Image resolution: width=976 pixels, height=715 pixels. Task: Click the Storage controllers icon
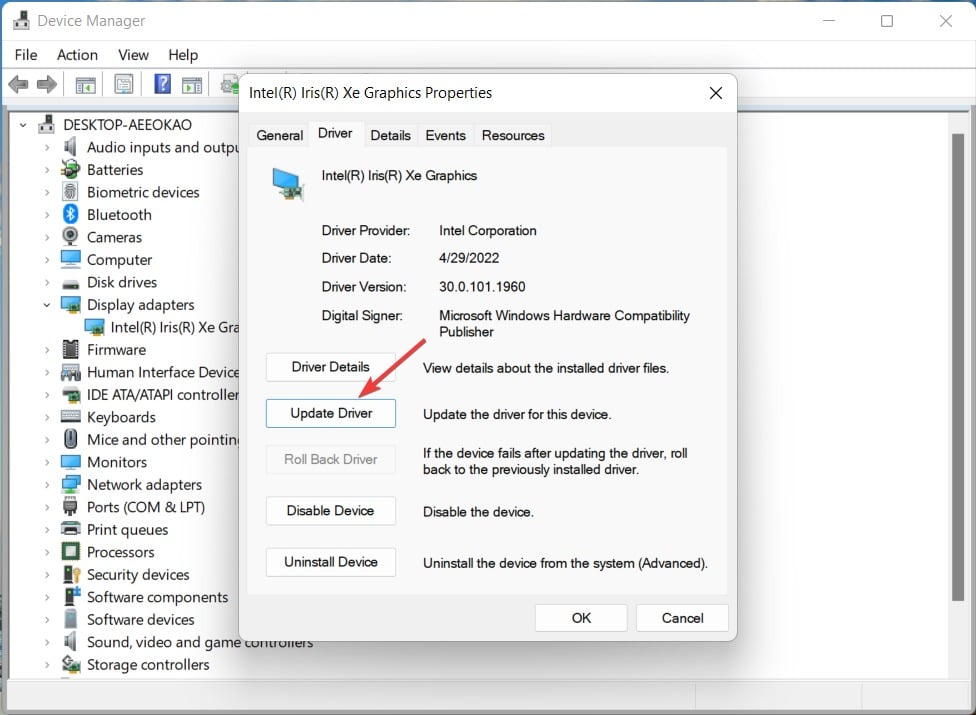71,664
